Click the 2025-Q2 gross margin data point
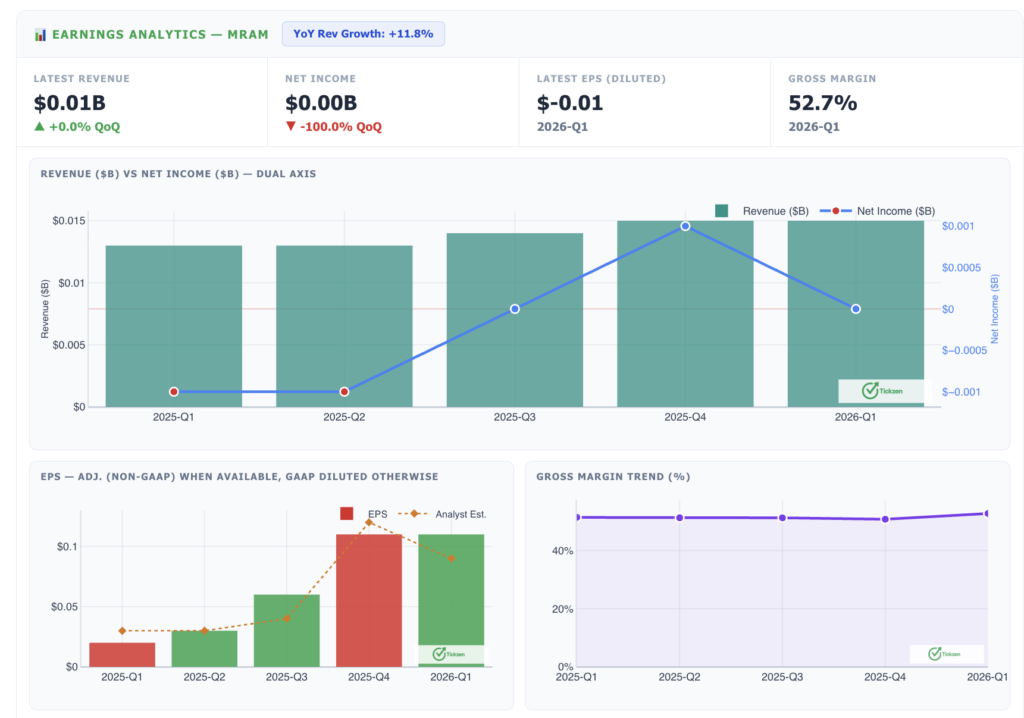The image size is (1024, 718). coord(679,518)
